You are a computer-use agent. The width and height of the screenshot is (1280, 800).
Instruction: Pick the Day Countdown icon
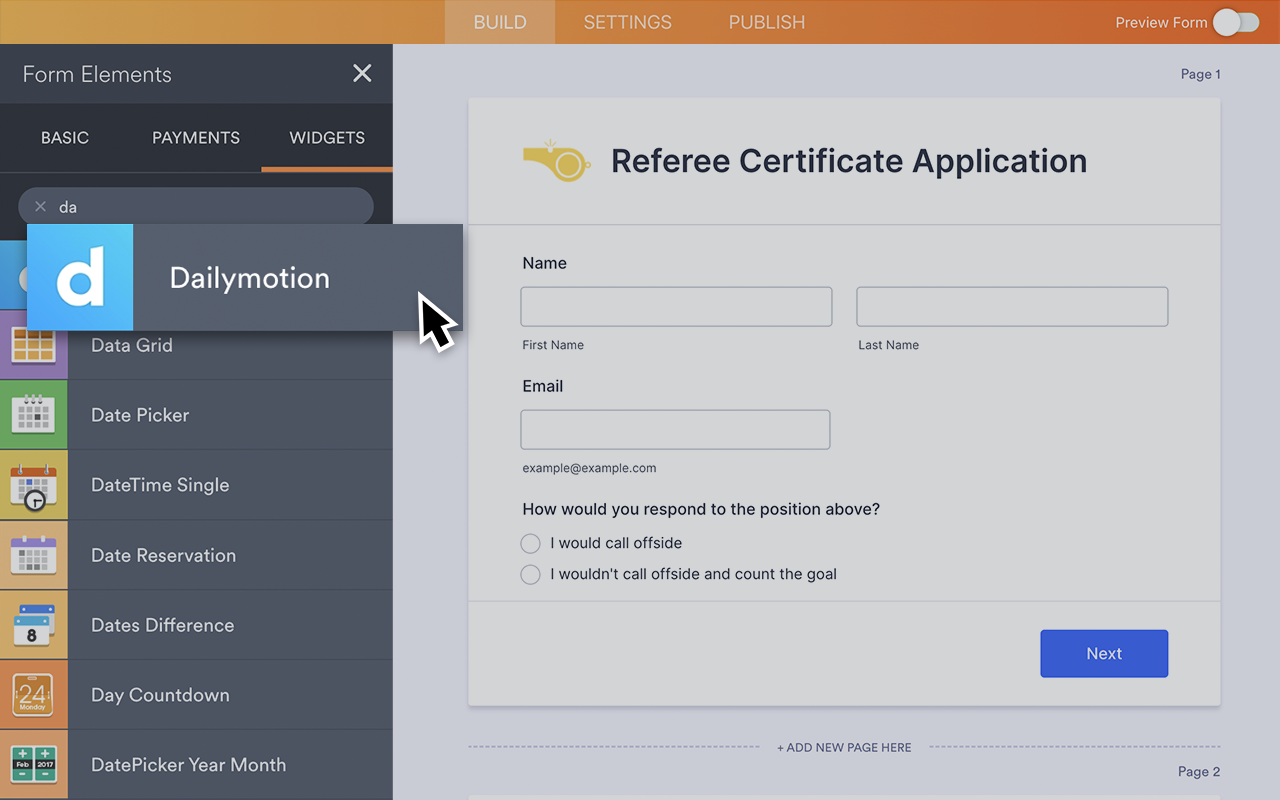pyautogui.click(x=34, y=695)
